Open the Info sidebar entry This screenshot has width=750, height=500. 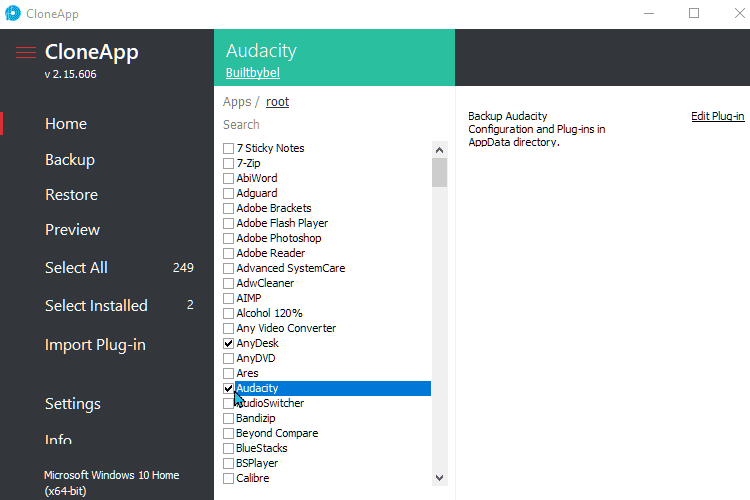pyautogui.click(x=58, y=439)
